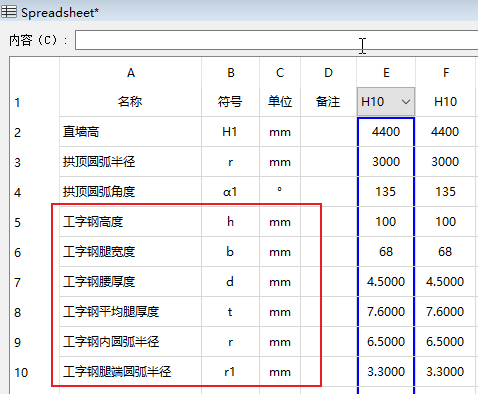
Task: Click cell 工字钢高度 in row 5
Action: coord(131,222)
